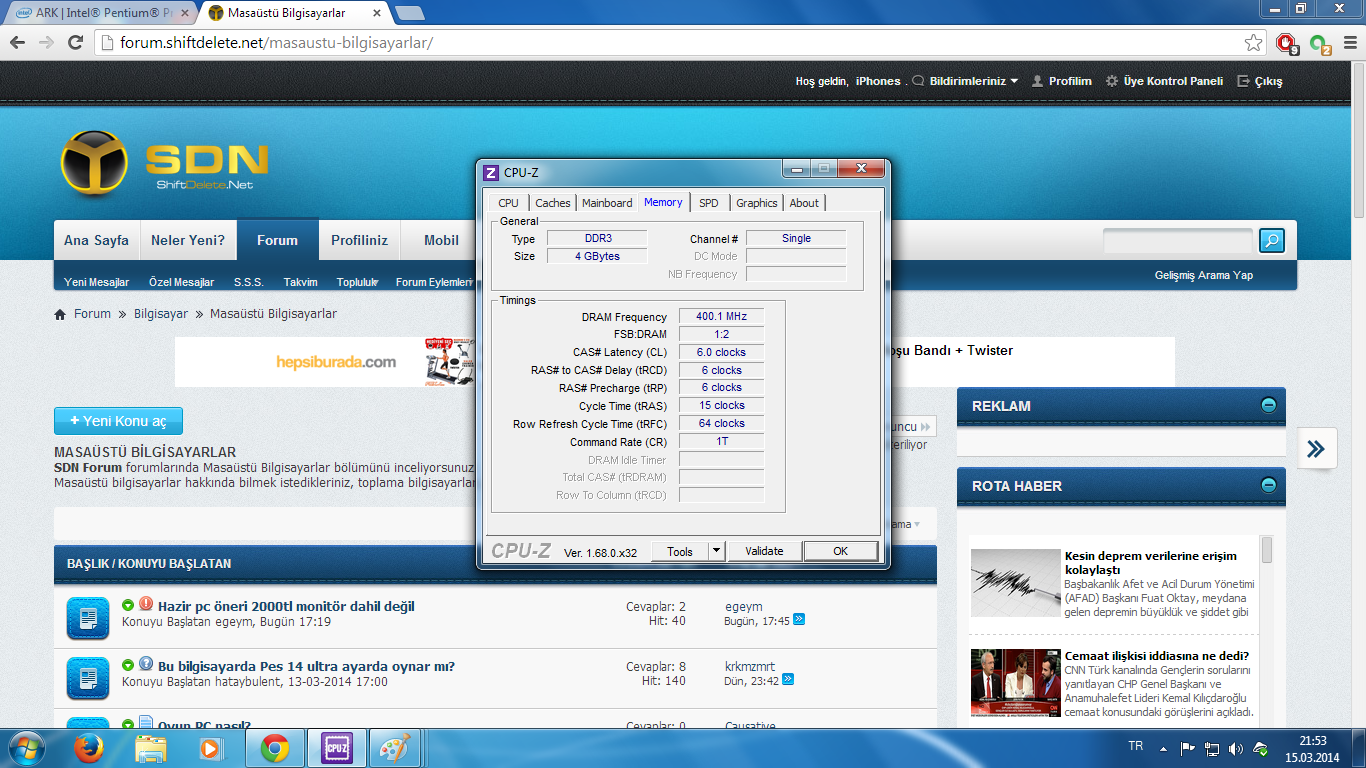Go to last post of 'Pes 14 ultra' thread
The height and width of the screenshot is (768, 1366).
click(x=788, y=680)
